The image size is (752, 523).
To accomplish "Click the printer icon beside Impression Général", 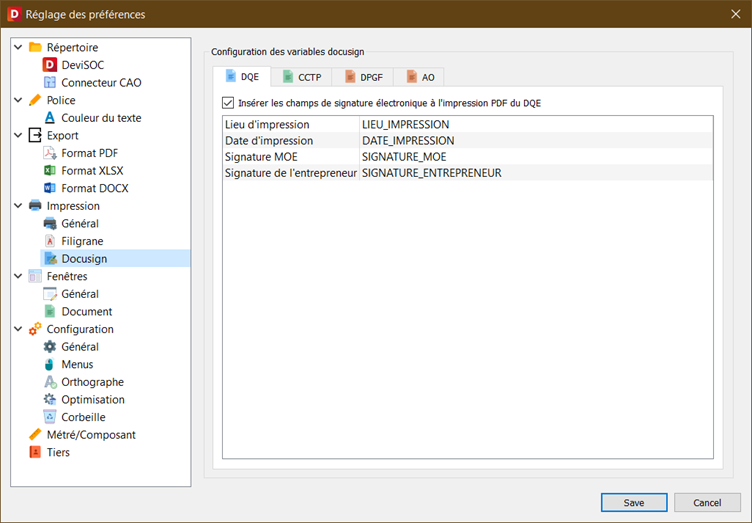I will tap(49, 223).
